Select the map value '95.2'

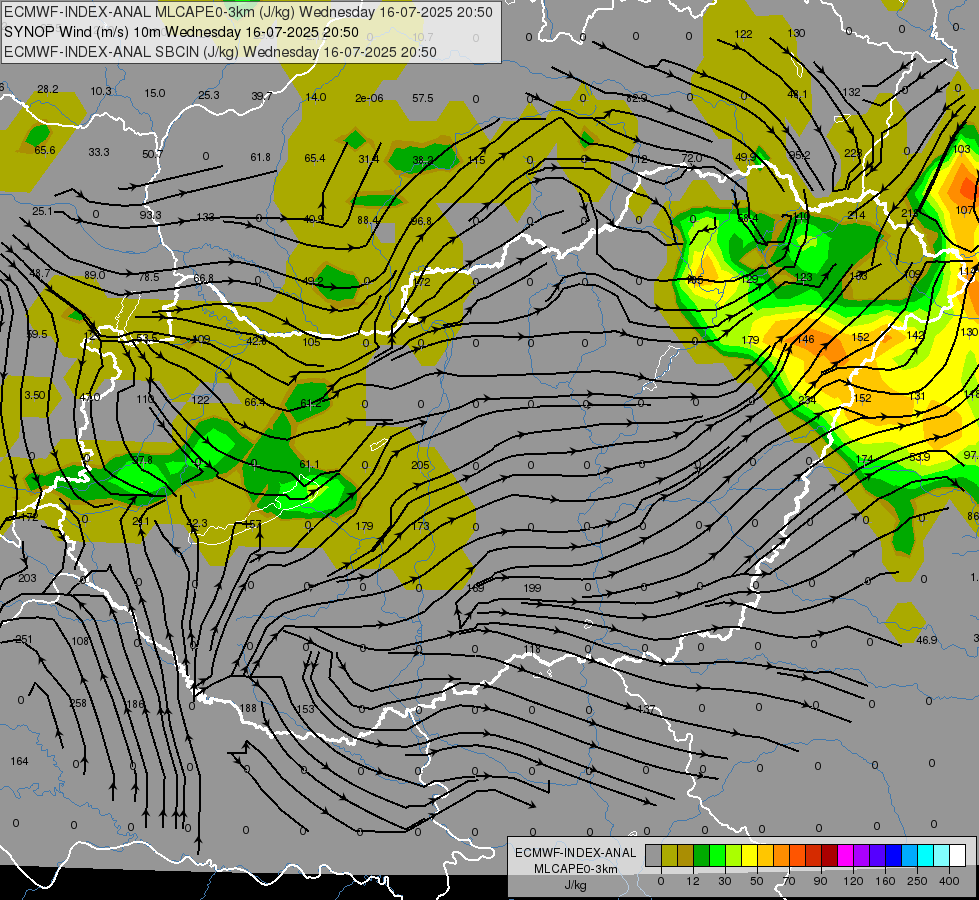coord(799,156)
